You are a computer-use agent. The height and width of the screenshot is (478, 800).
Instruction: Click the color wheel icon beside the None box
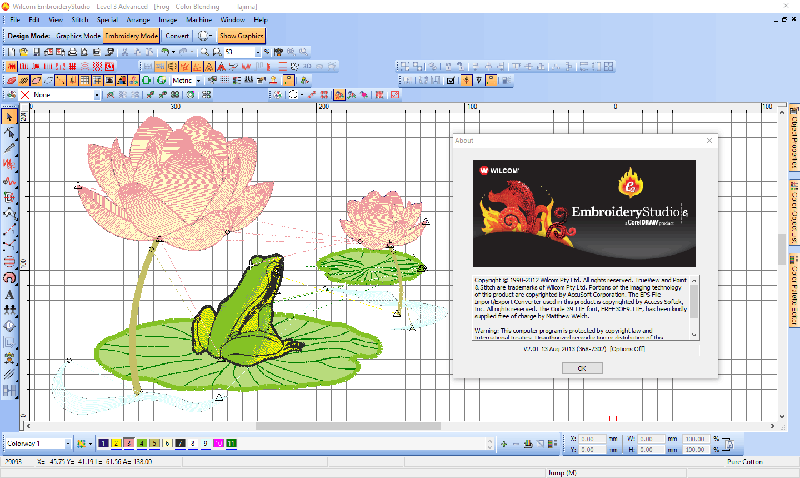coord(11,95)
